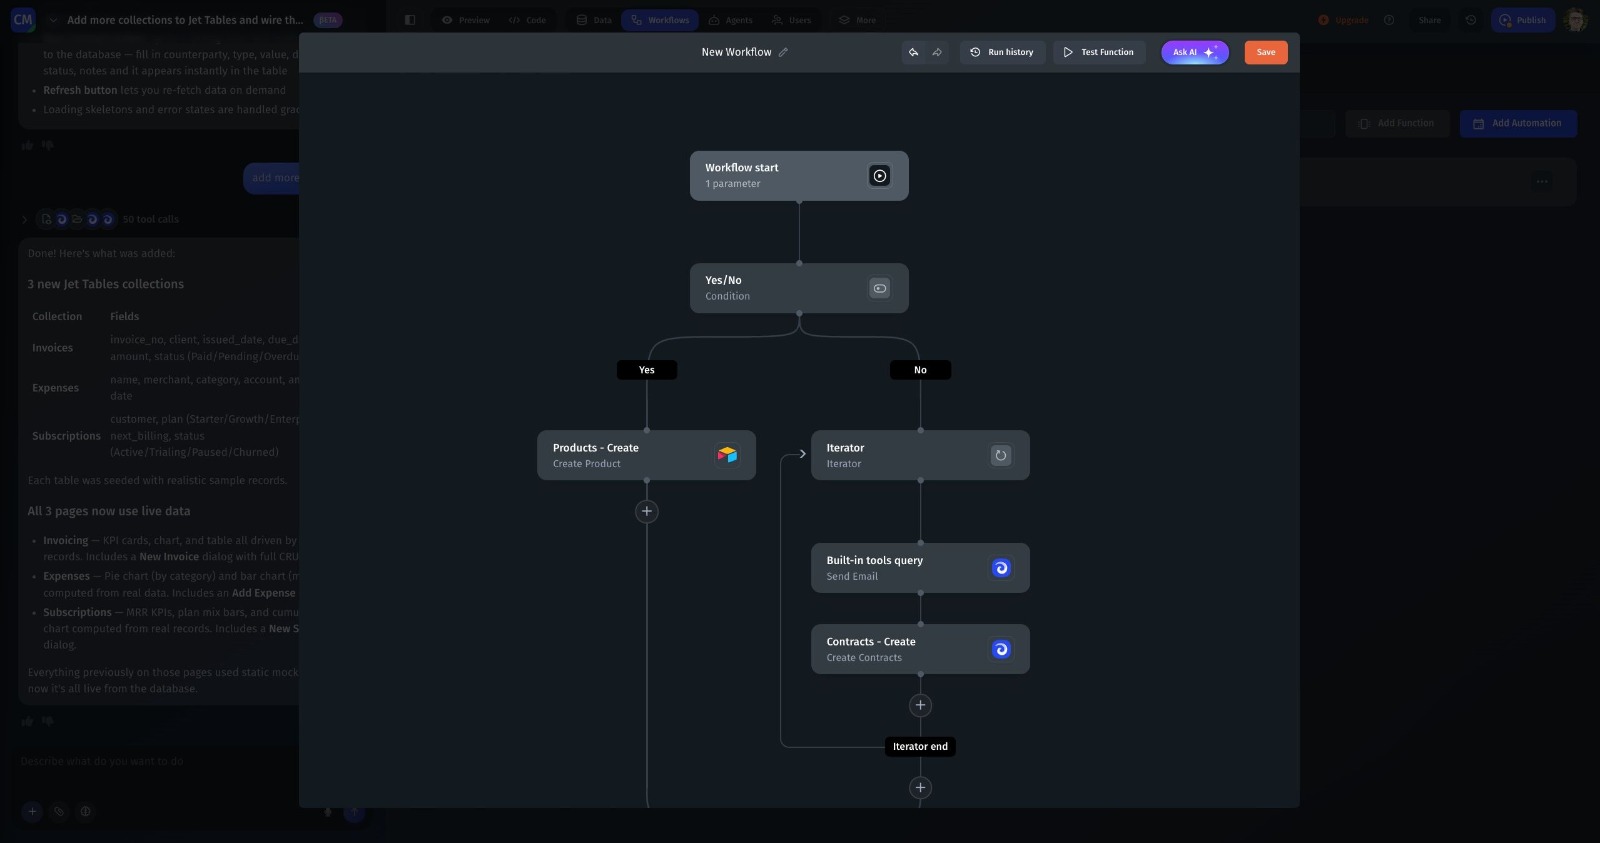Screen dimensions: 1600x843
Task: Expand the project title dropdown chevron
Action: [53, 20]
